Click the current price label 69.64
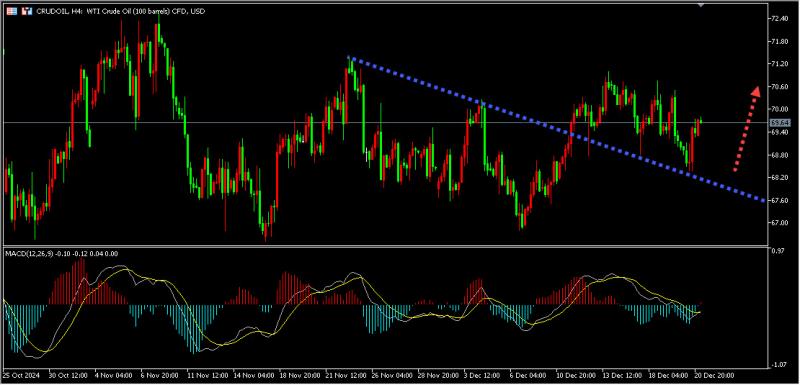Viewport: 800px width, 385px height. click(781, 123)
